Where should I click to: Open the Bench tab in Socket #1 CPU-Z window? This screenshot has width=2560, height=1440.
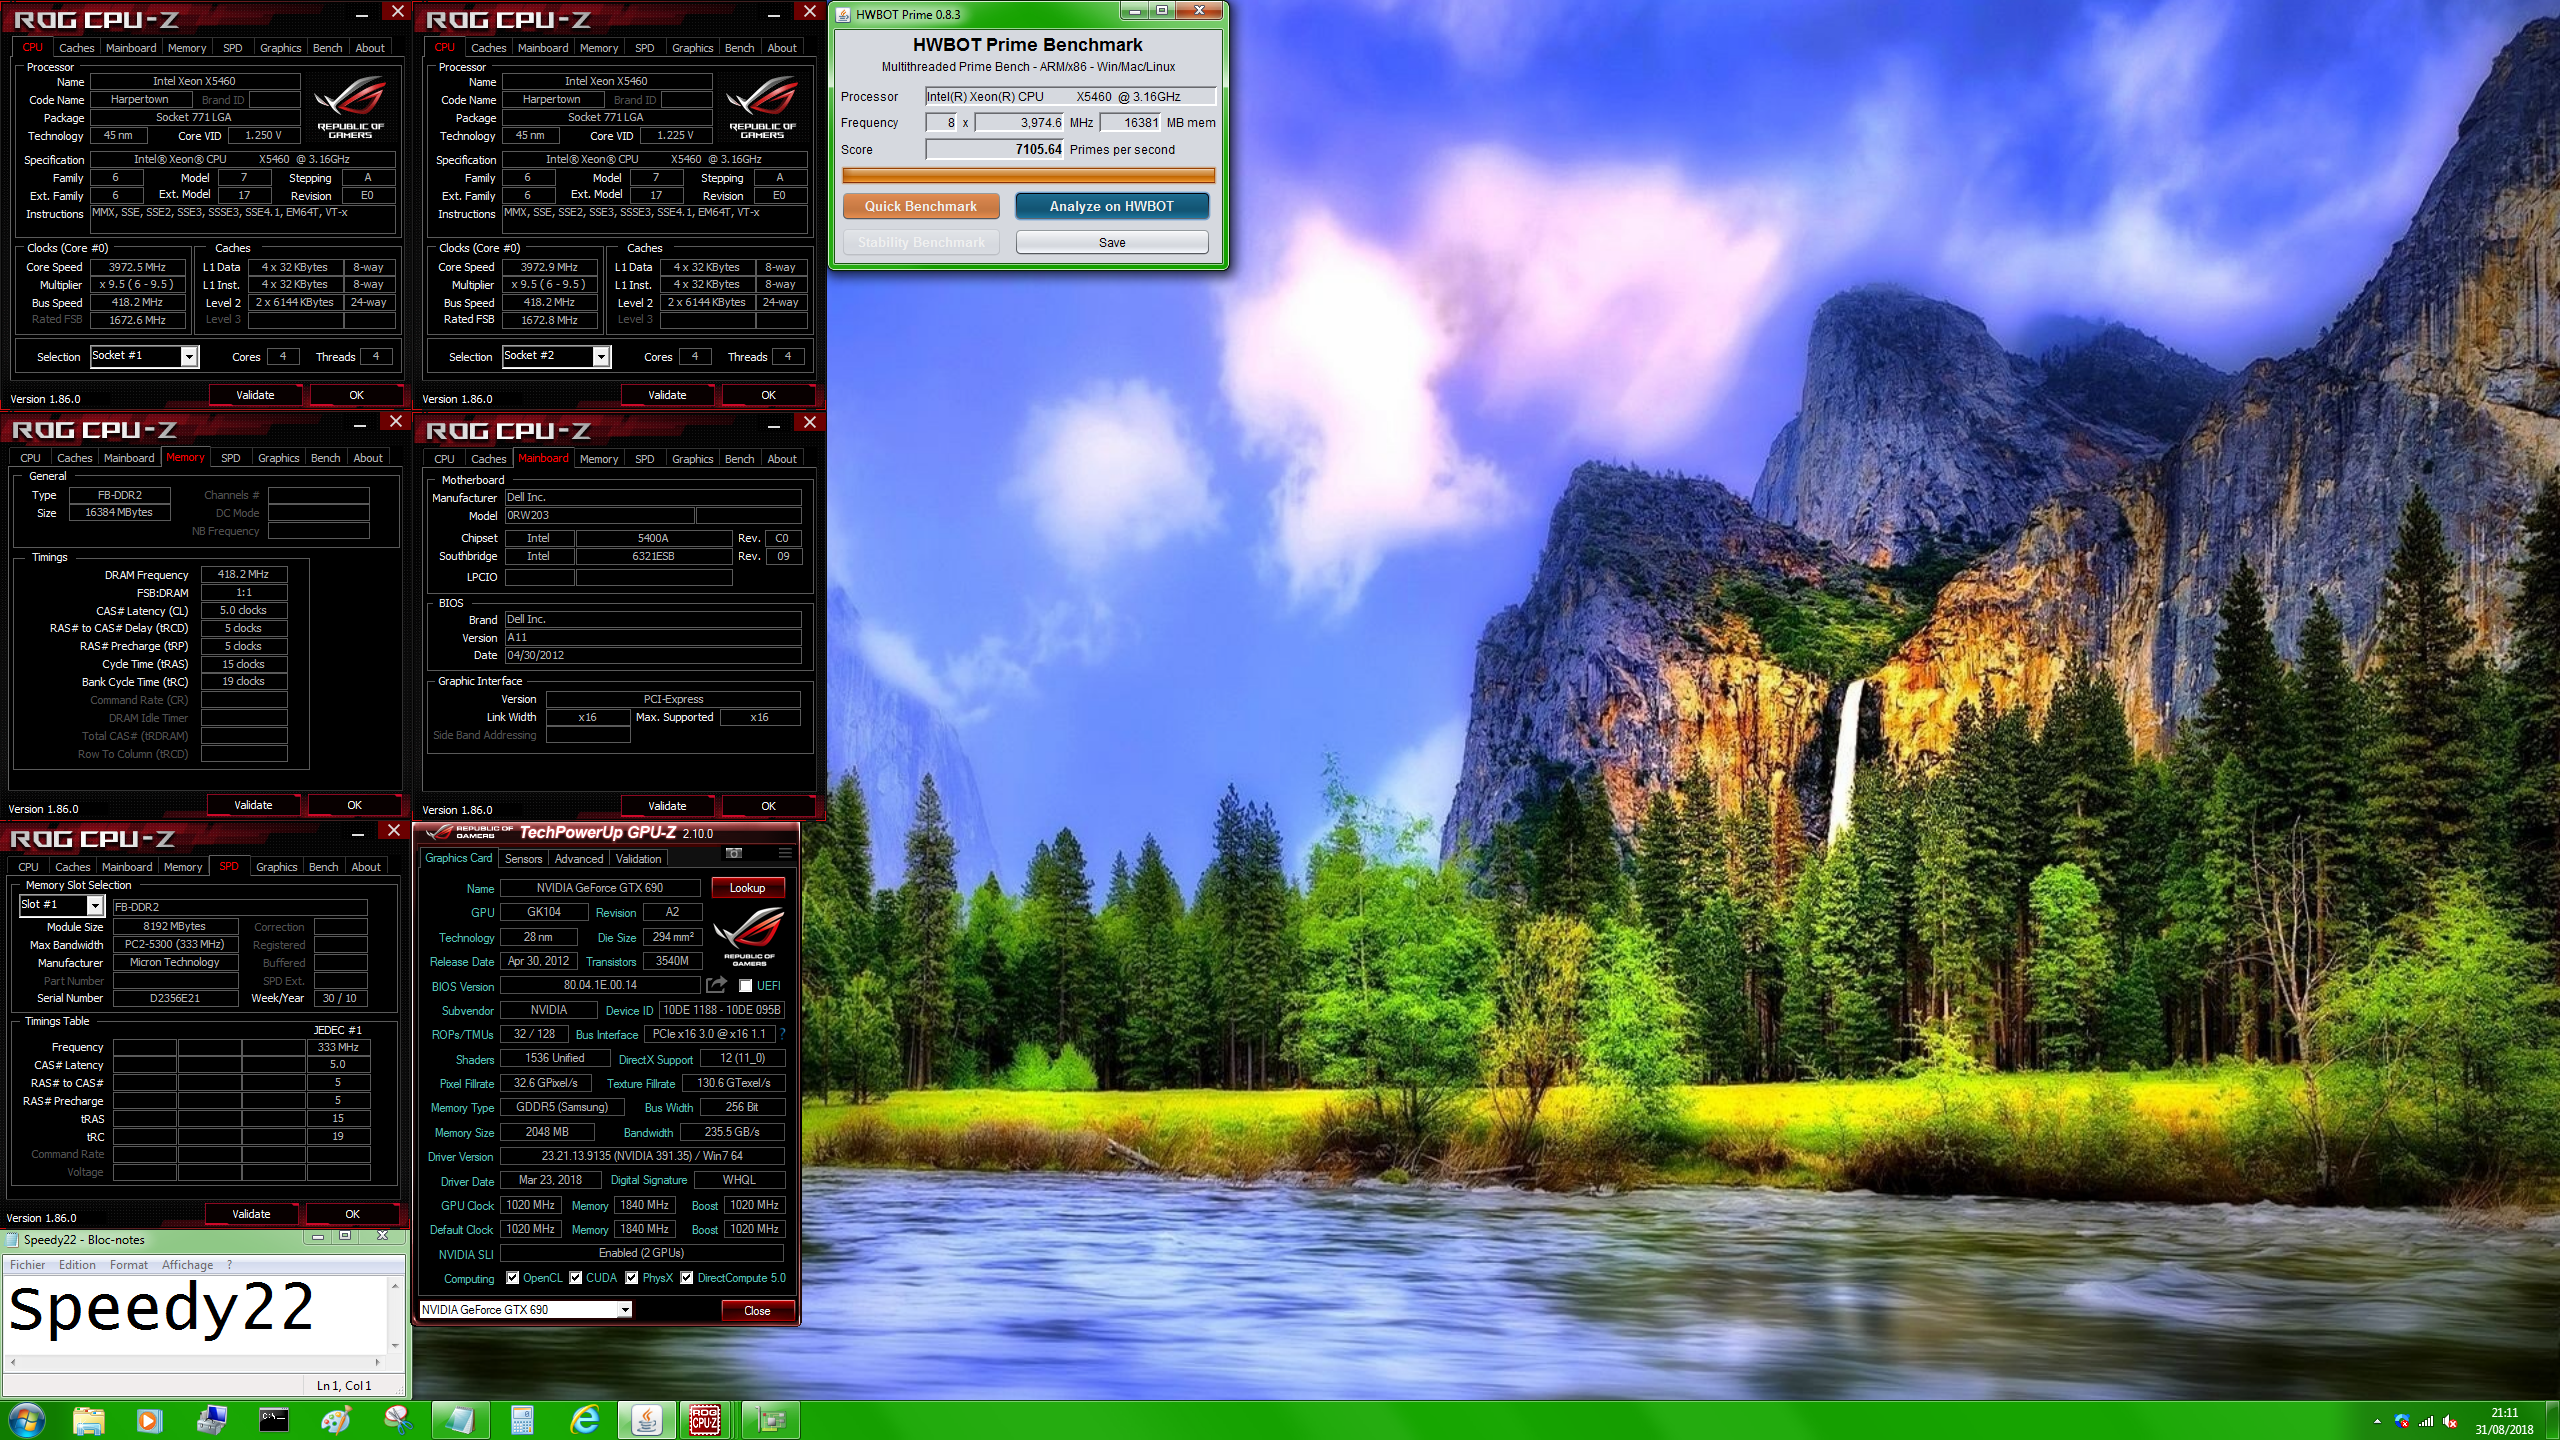(327, 48)
